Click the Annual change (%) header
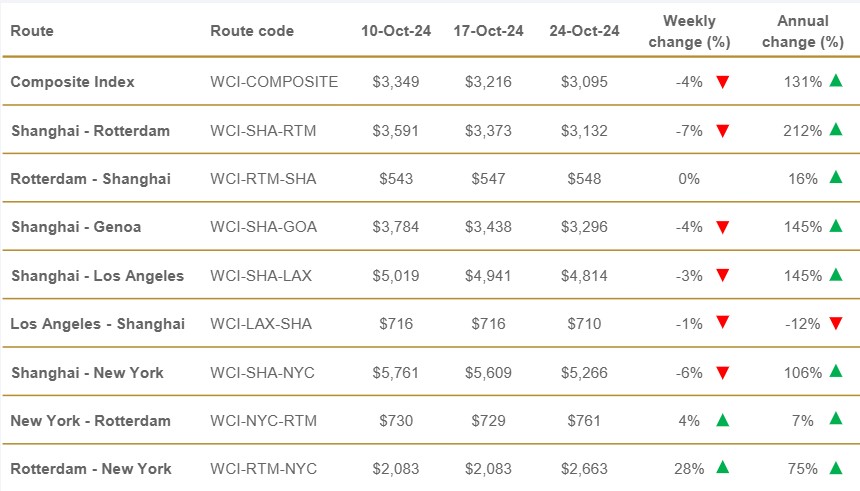The width and height of the screenshot is (860, 491). (802, 31)
